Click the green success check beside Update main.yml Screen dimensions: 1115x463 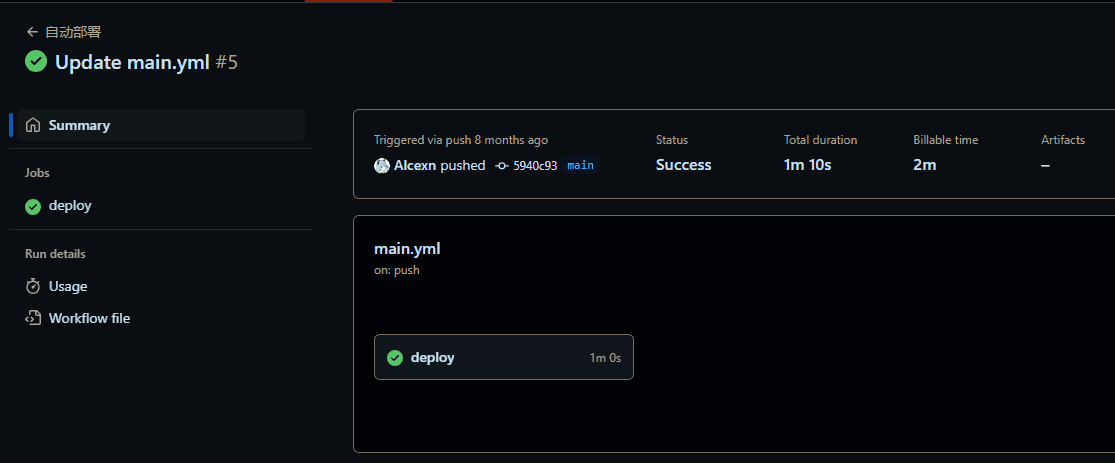click(36, 61)
